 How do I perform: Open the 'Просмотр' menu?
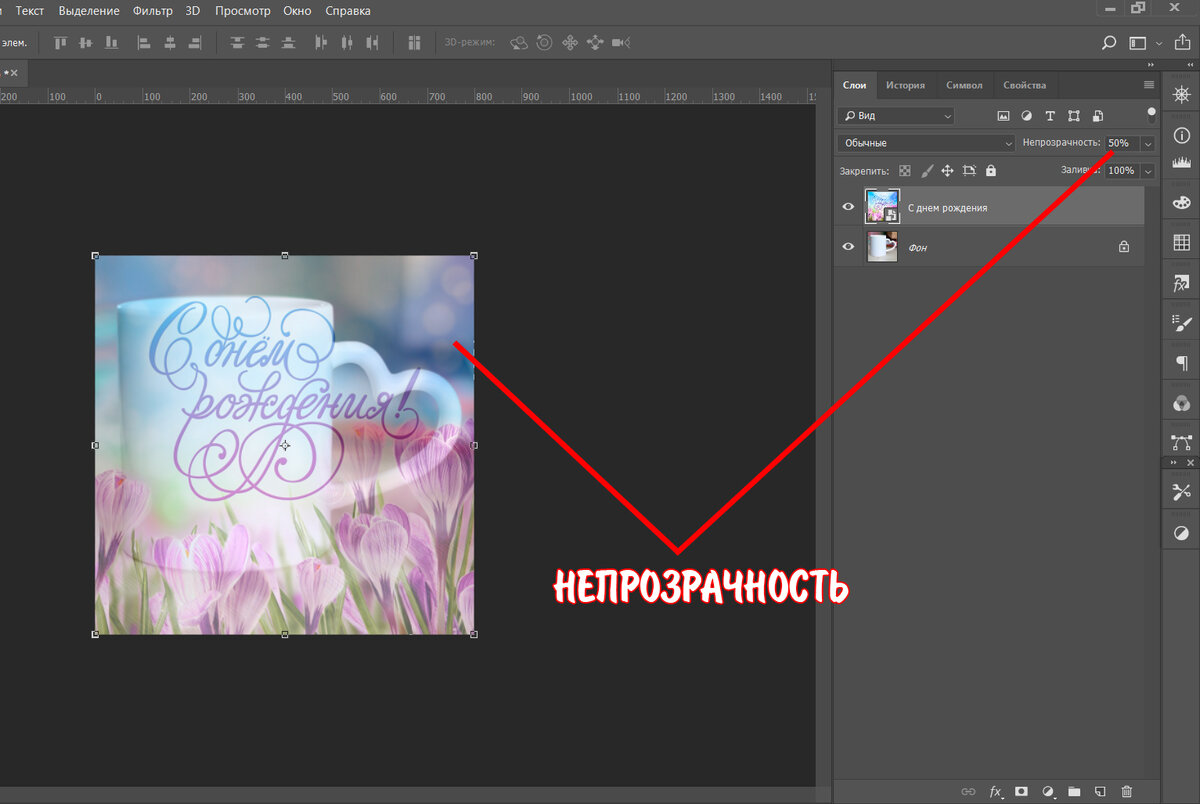pos(243,11)
